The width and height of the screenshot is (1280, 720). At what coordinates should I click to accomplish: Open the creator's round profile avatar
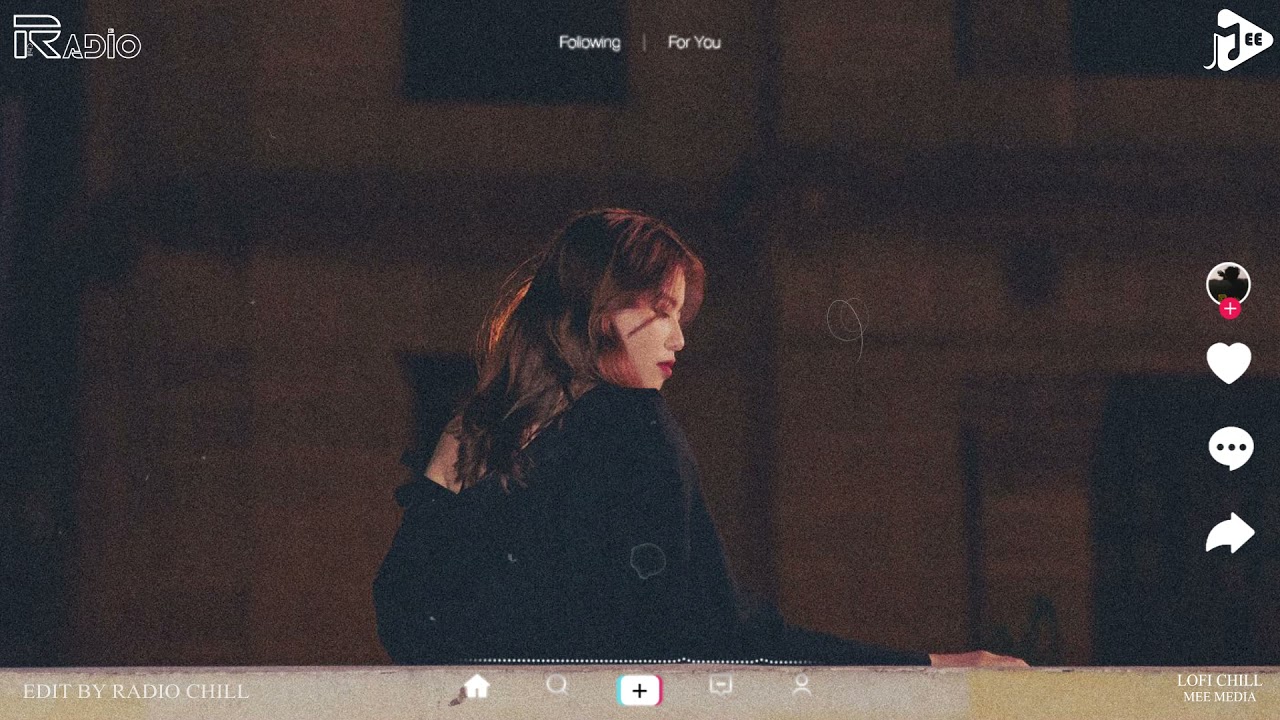tap(1228, 283)
